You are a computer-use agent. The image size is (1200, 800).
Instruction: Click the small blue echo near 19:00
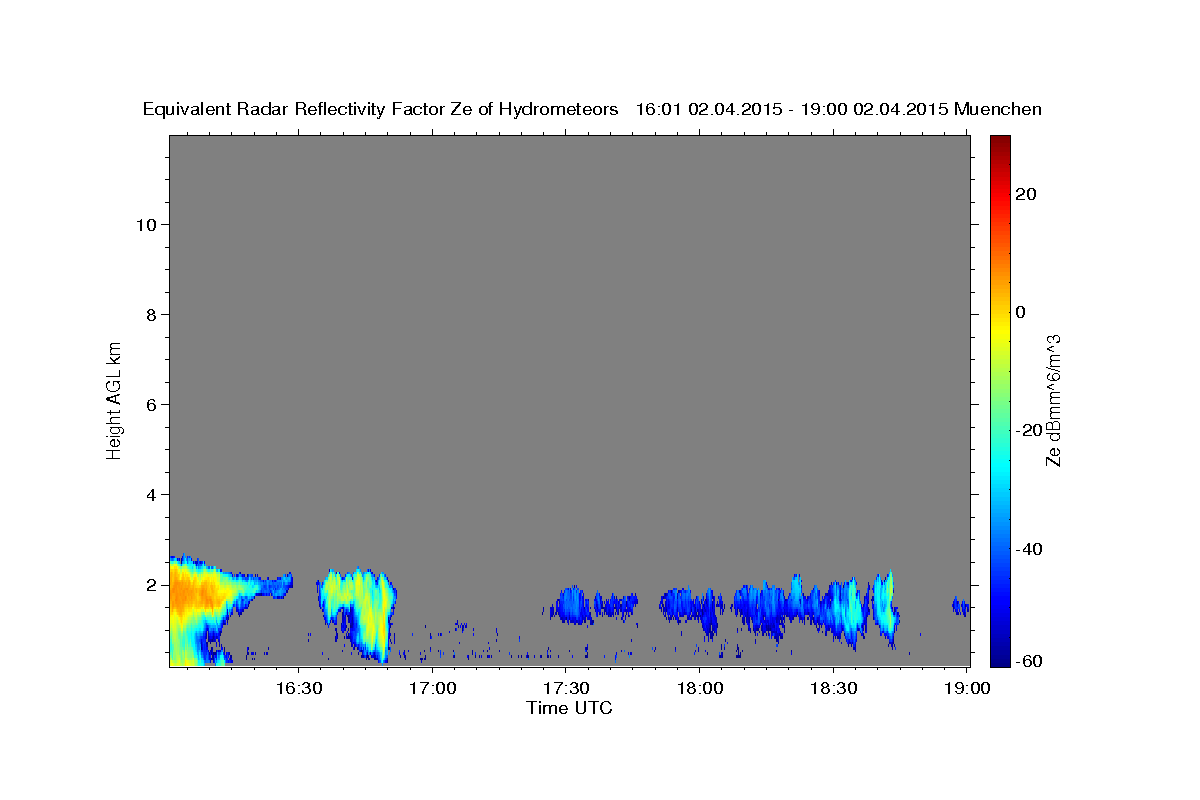click(960, 606)
